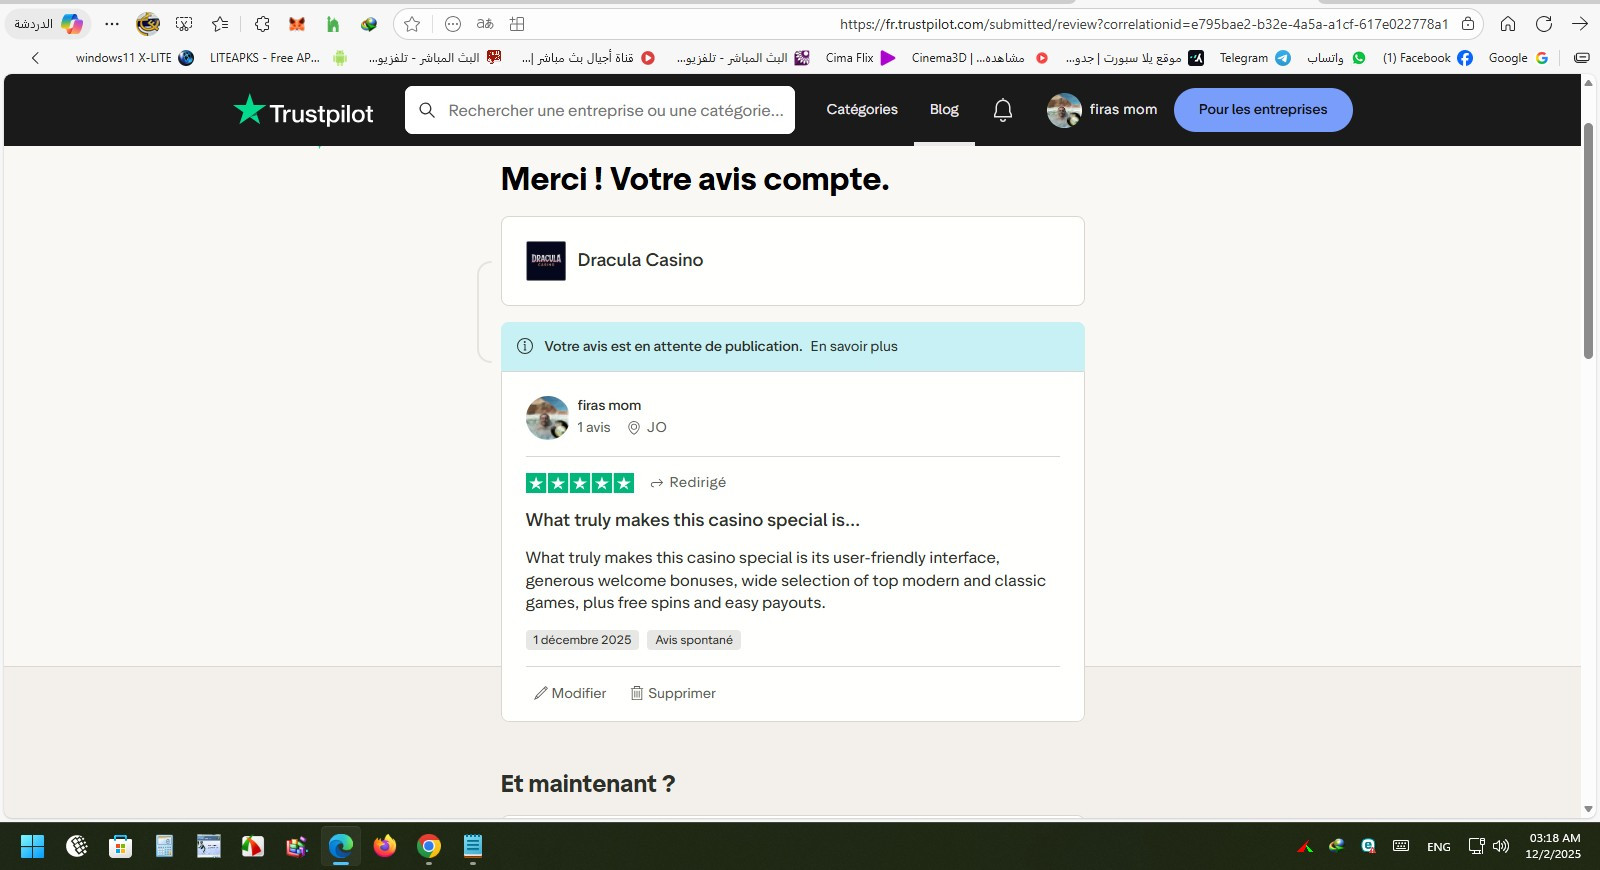Start the screenshot capture tool
Image resolution: width=1600 pixels, height=870 pixels.
pyautogui.click(x=184, y=24)
